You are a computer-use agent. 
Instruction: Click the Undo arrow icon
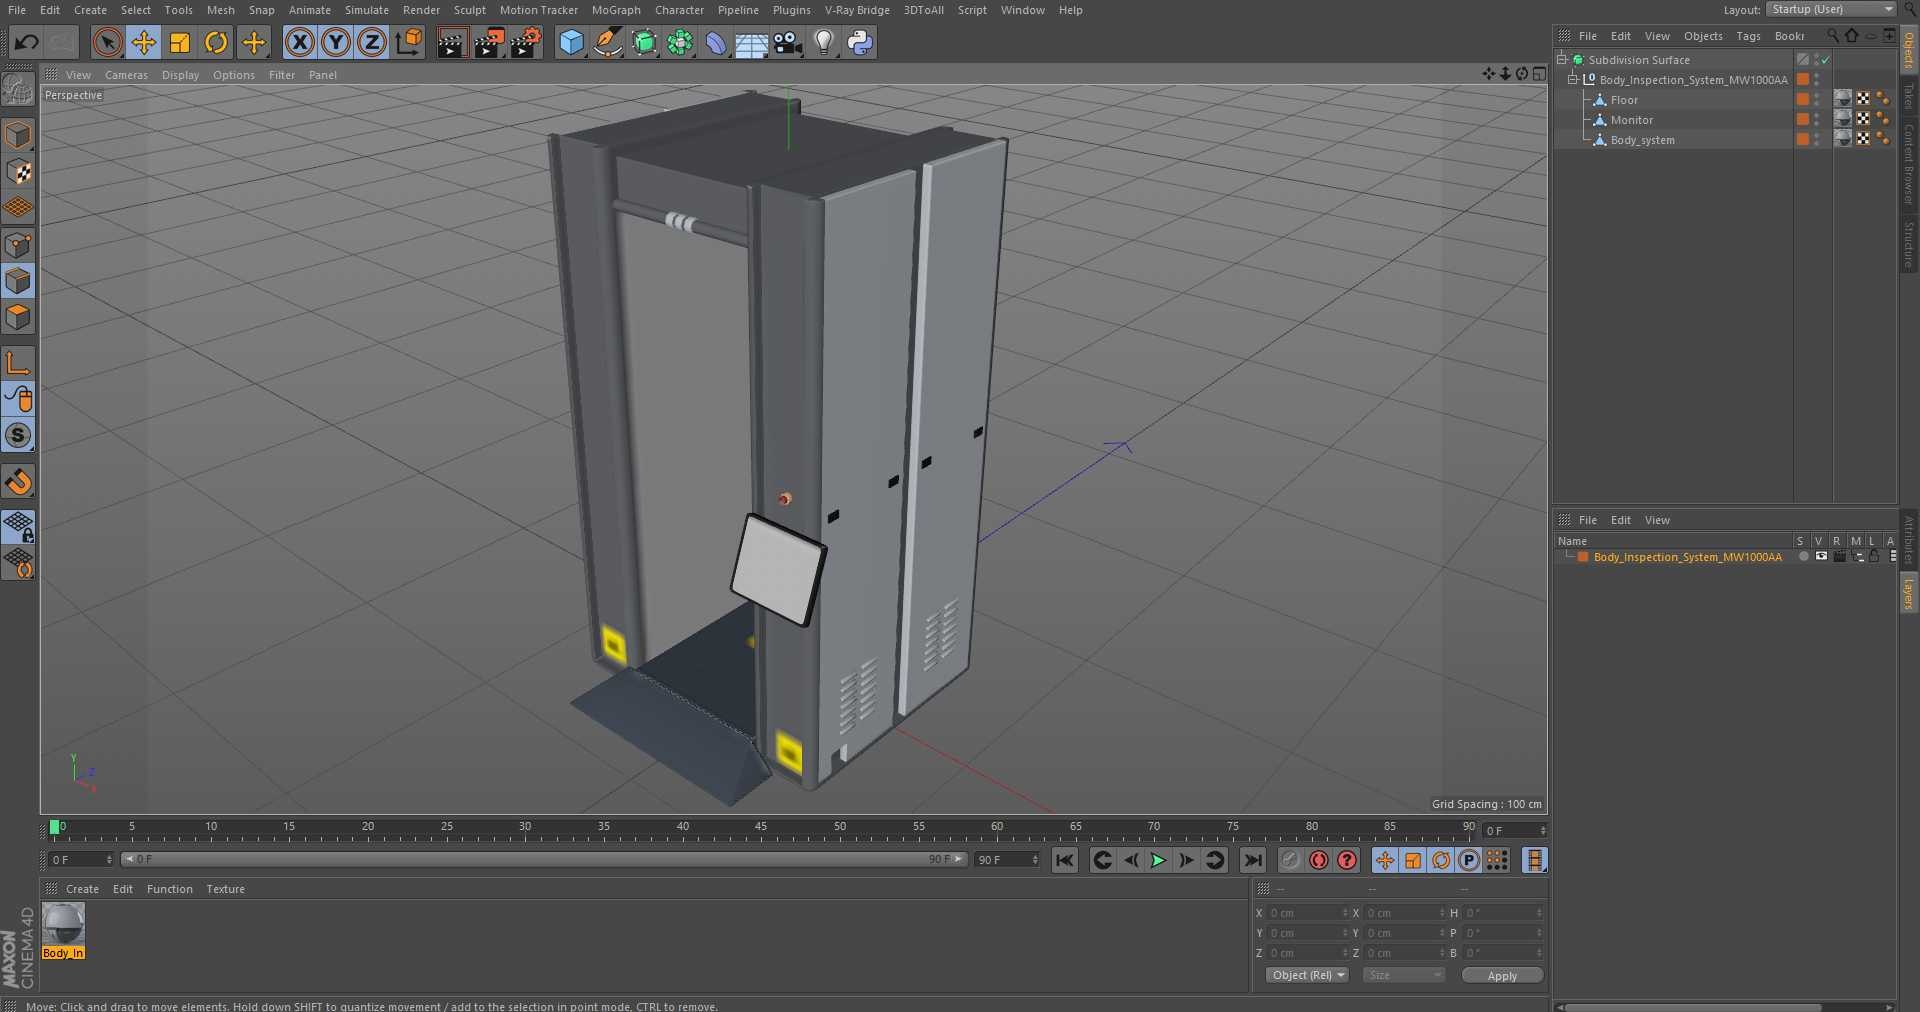[27, 42]
